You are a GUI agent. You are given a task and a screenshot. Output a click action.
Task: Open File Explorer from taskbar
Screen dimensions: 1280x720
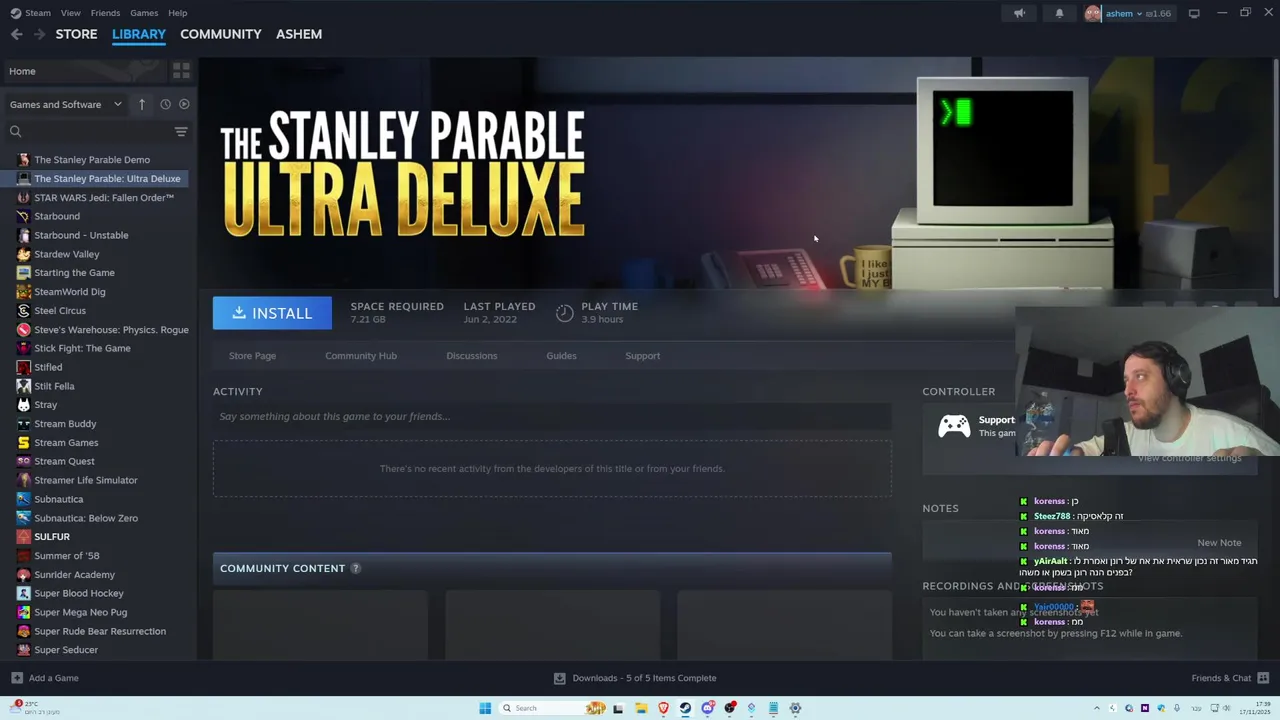641,708
